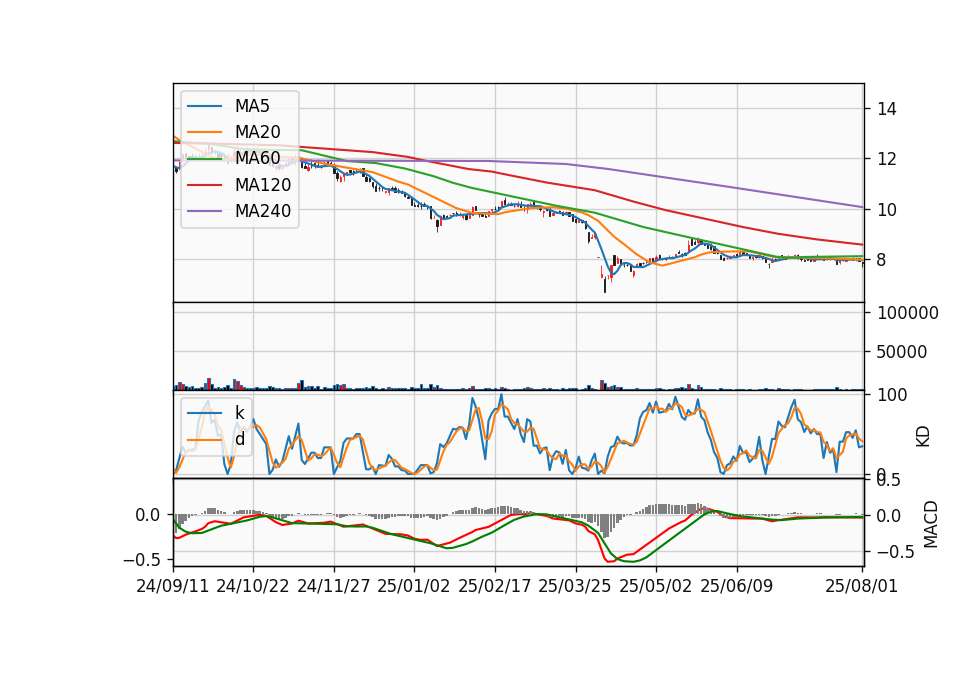Image resolution: width=960 pixels, height=690 pixels.
Task: Click the left MACD axis value −0.5
Action: click(141, 560)
